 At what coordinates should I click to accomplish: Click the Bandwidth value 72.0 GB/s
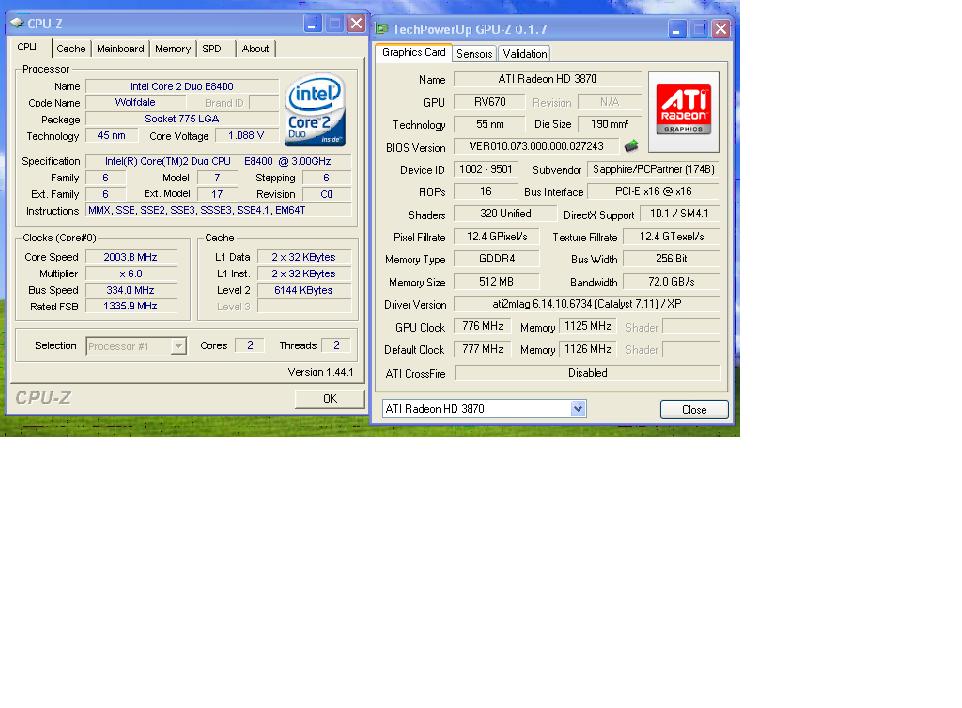tap(672, 282)
